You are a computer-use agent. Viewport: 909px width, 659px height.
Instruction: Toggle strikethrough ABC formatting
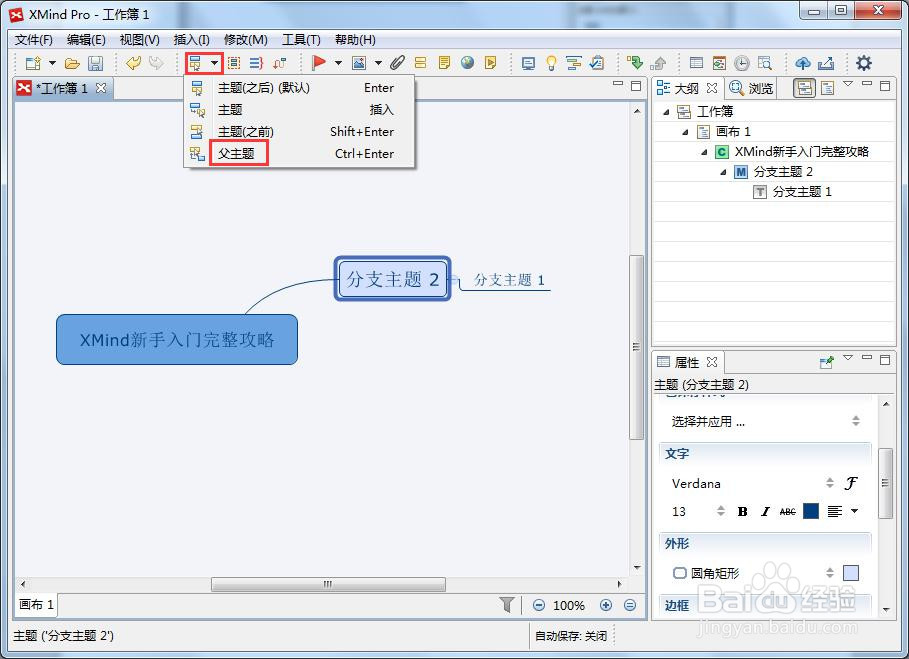tap(787, 511)
